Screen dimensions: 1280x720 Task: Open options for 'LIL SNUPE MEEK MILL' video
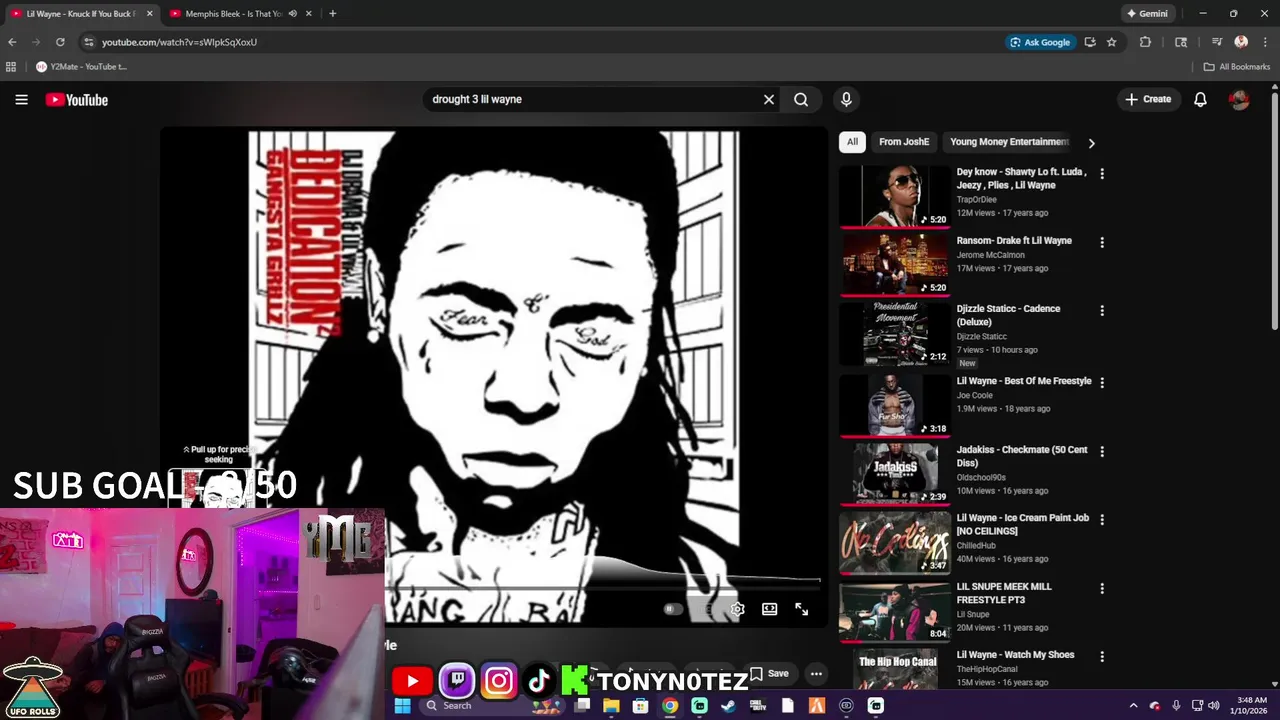(1102, 588)
